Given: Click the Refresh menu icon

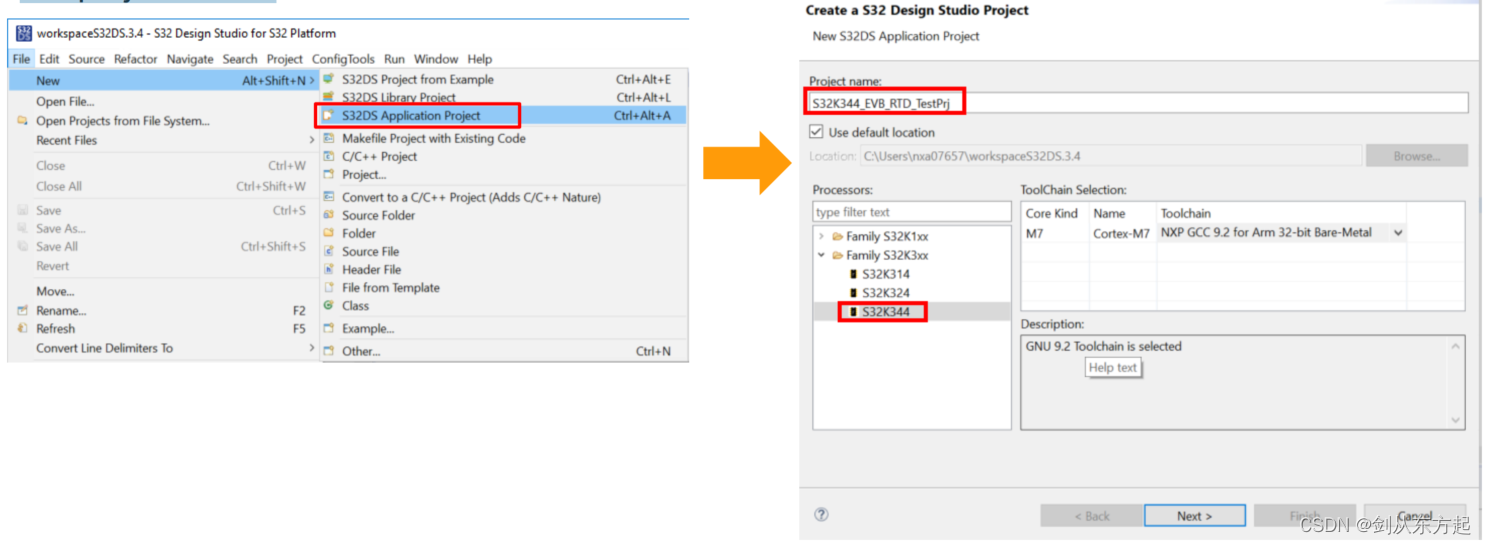Looking at the screenshot, I should tap(22, 328).
